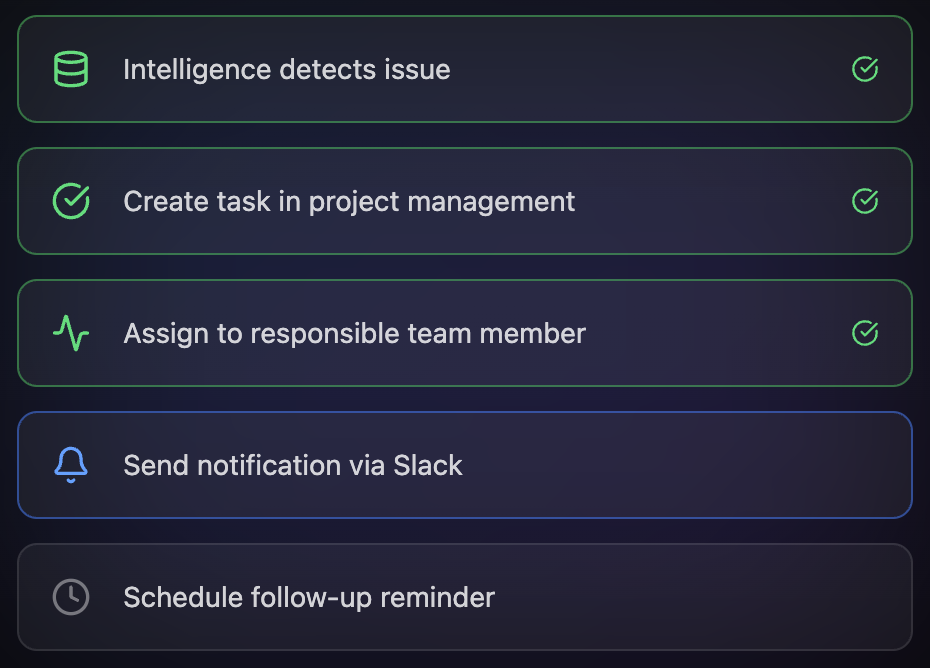Image resolution: width=930 pixels, height=668 pixels.
Task: Select the activity pulse icon beside Assign
Action: tap(70, 333)
